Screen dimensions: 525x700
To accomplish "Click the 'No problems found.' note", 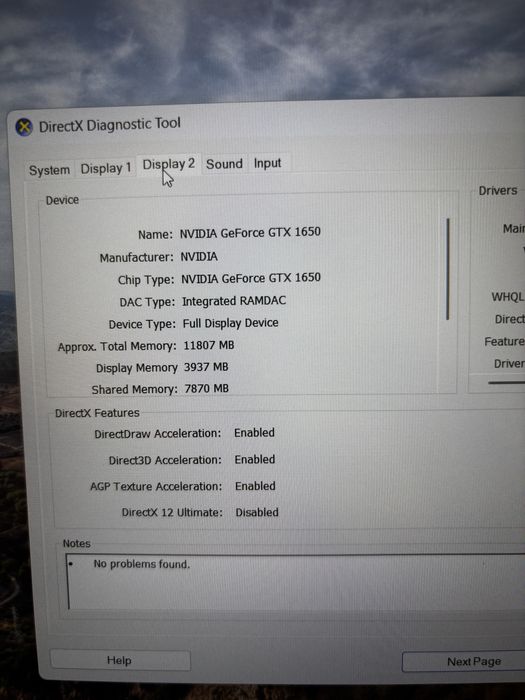I will pyautogui.click(x=142, y=564).
